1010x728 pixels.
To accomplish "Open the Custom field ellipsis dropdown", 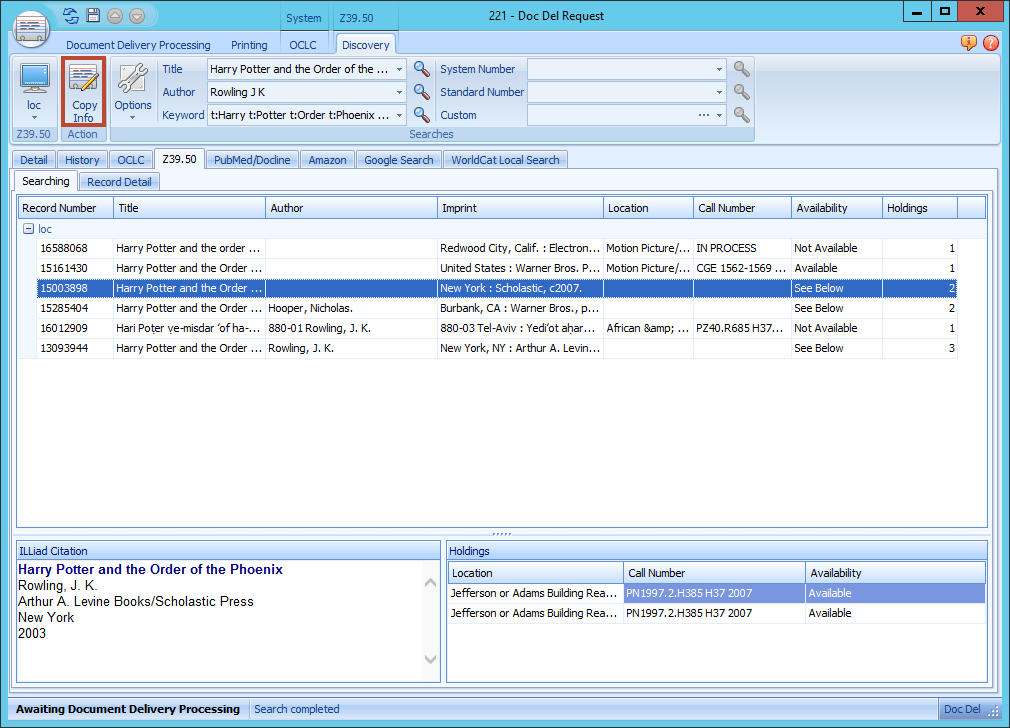I will click(x=702, y=115).
